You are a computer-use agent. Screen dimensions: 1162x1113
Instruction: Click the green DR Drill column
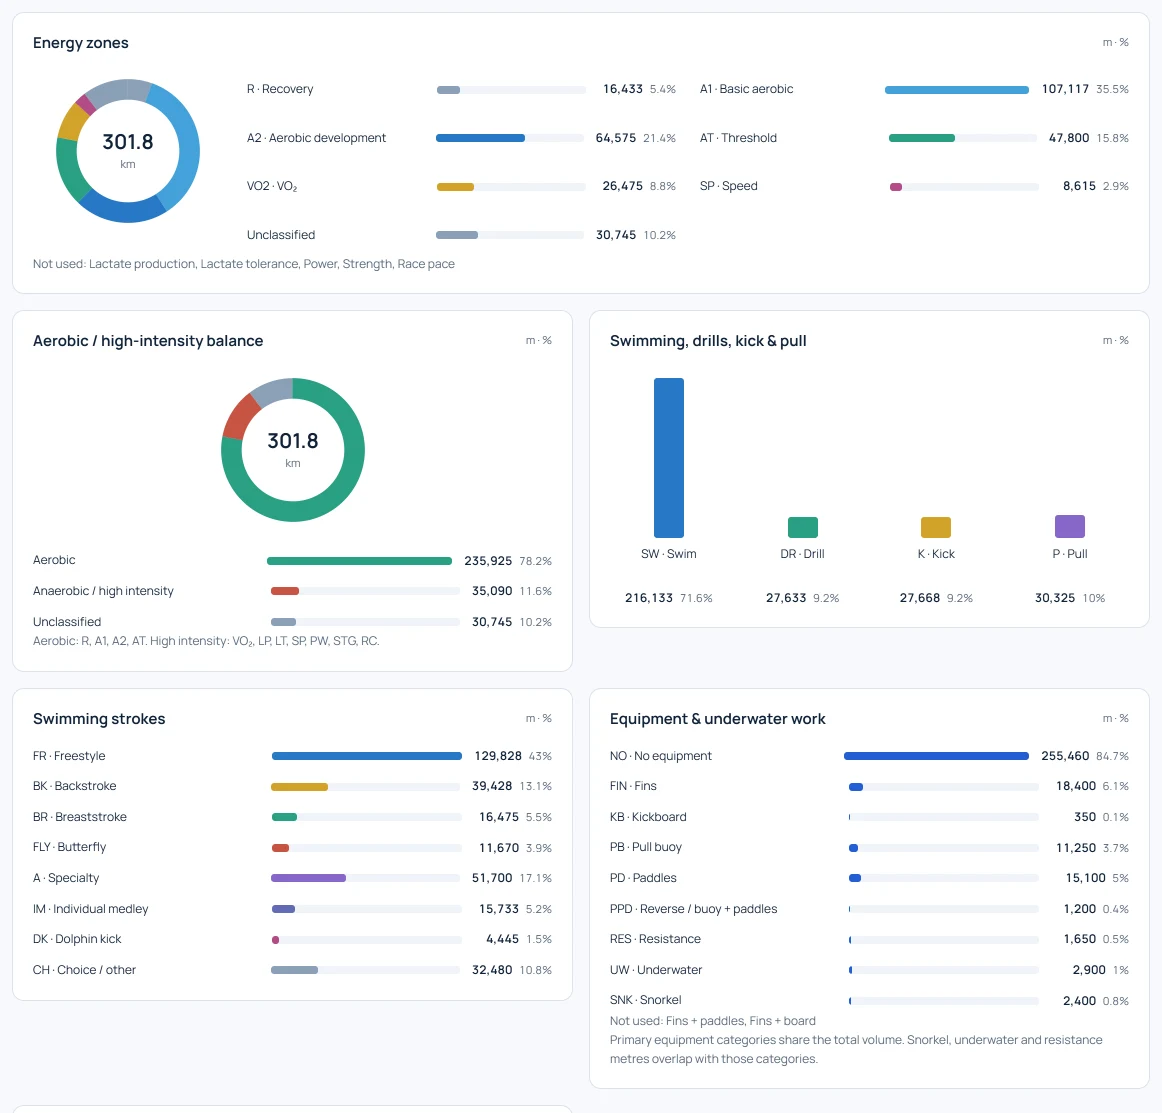[x=803, y=528]
